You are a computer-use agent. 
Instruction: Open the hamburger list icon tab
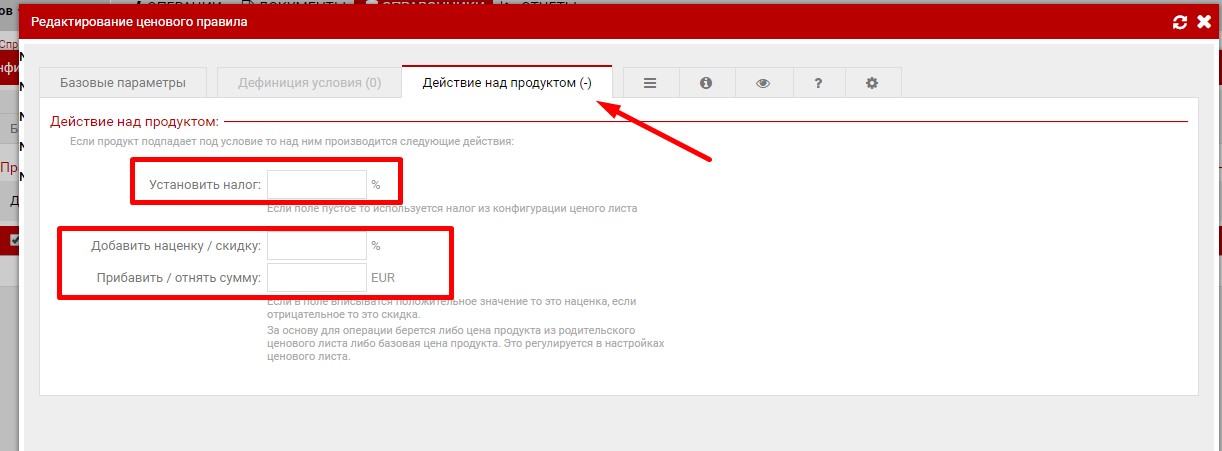point(650,83)
